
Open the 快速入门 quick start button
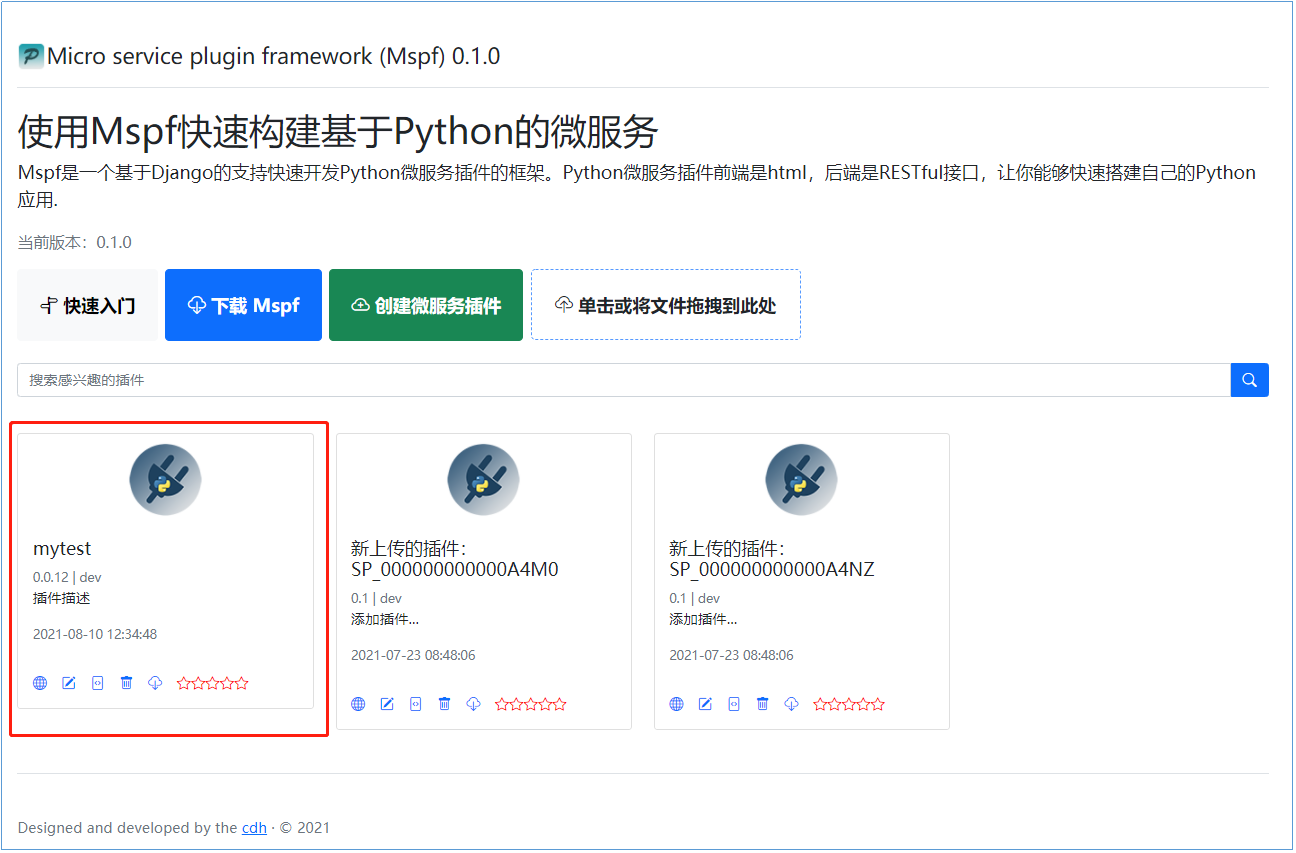[87, 305]
